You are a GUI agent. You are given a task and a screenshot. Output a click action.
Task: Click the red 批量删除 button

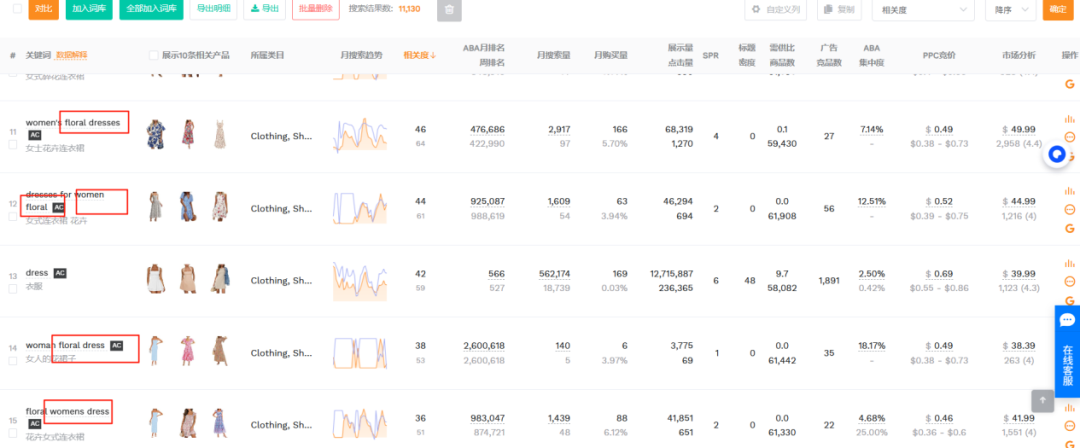[x=315, y=9]
